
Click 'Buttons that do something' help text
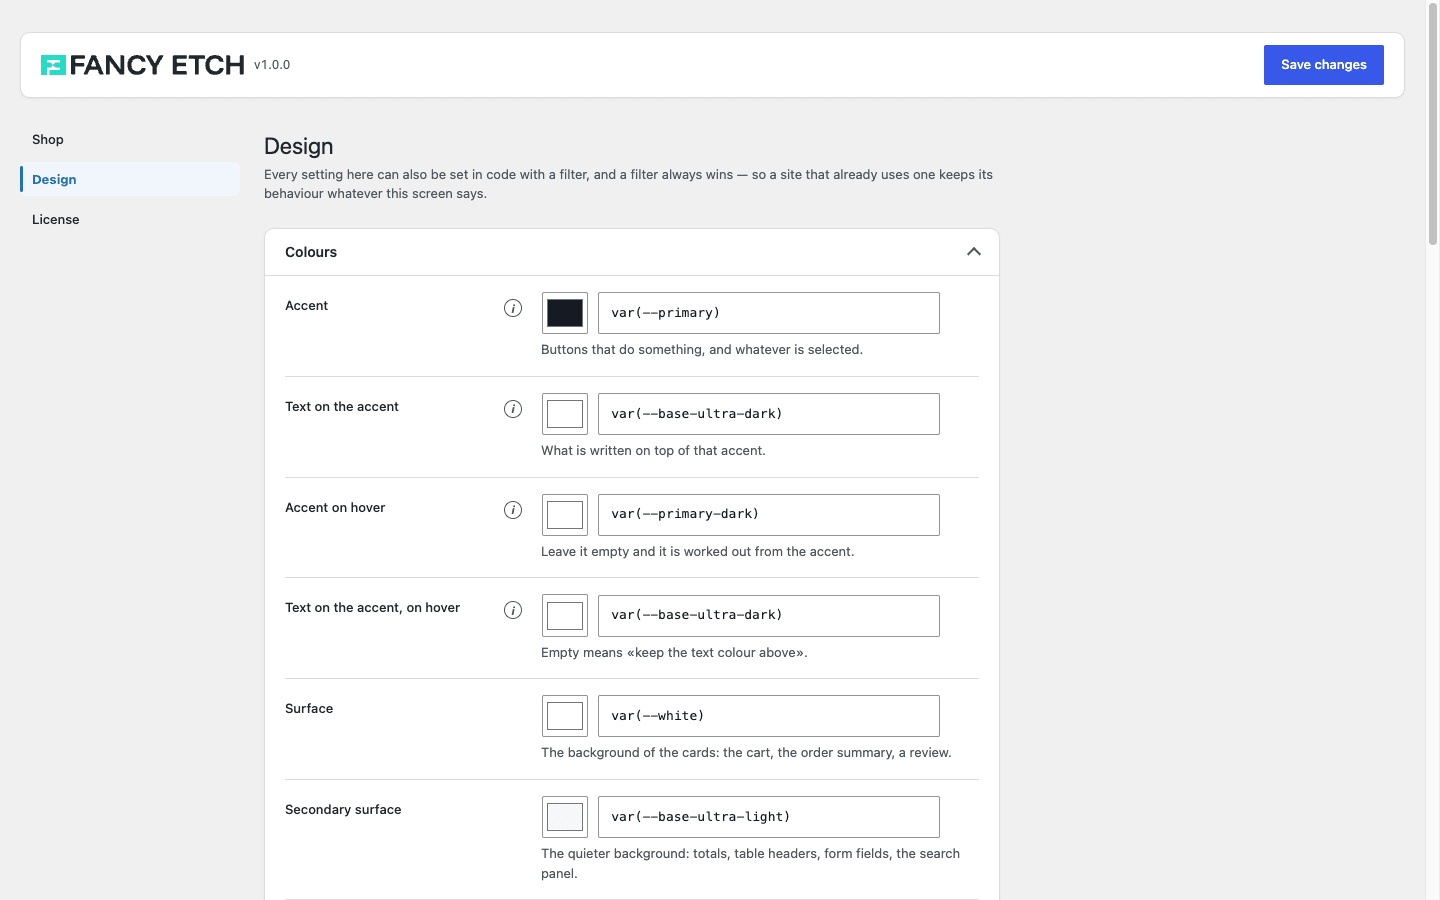pos(702,350)
